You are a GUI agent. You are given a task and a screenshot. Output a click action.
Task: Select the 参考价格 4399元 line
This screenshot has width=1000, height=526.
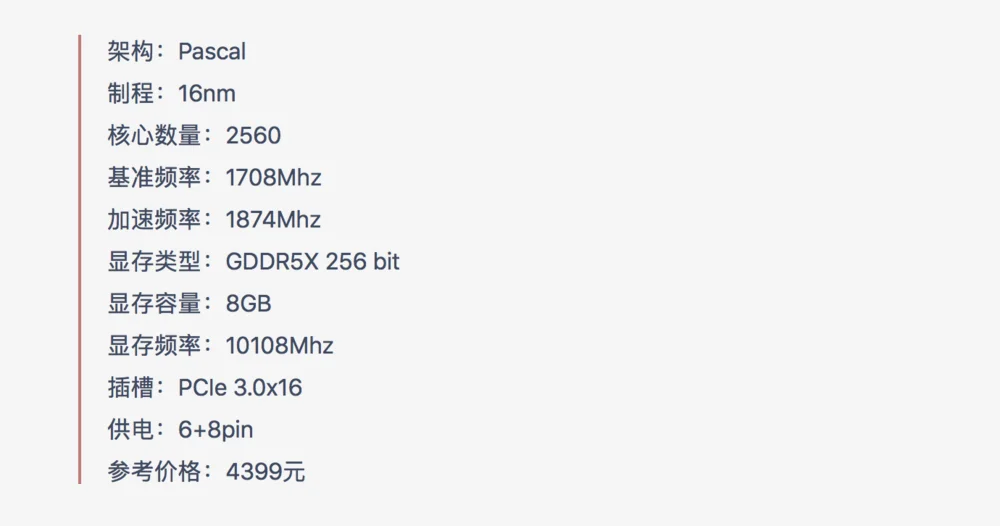[206, 472]
